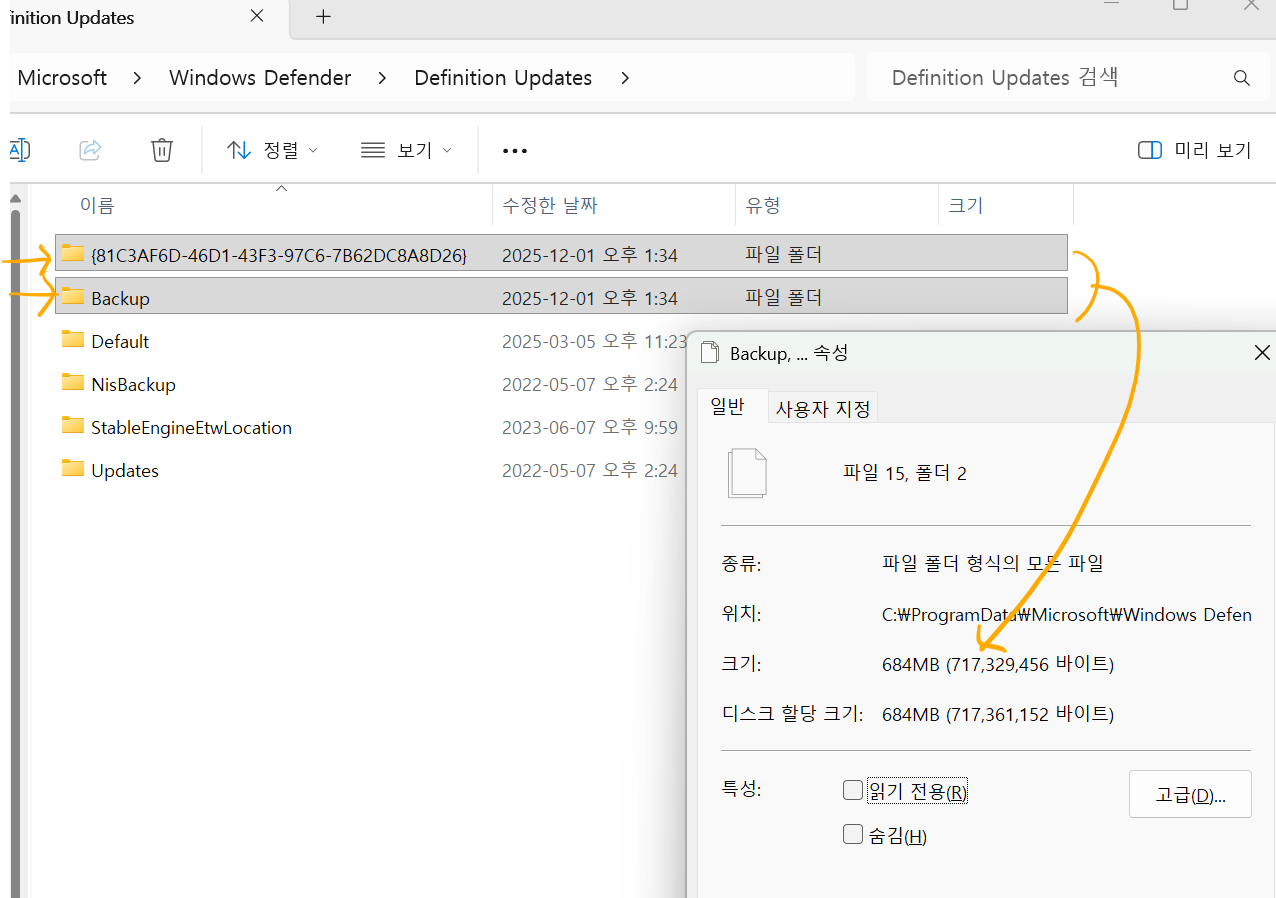Screen dimensions: 1276x898
Task: Click the 고급(D) advanced button
Action: click(1190, 793)
